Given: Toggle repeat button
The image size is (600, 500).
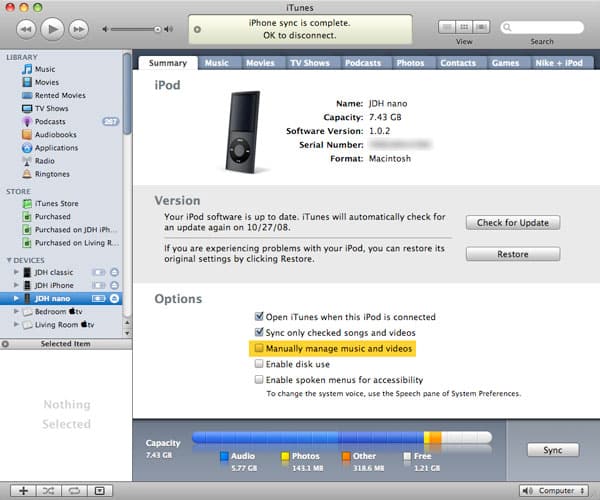Looking at the screenshot, I should click(x=74, y=491).
